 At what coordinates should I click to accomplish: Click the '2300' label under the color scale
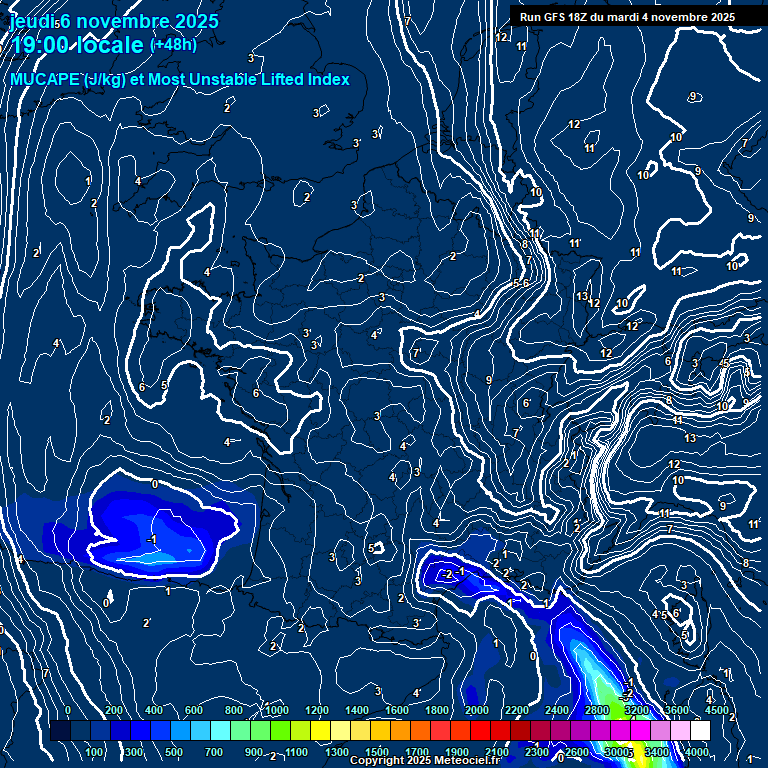tap(537, 752)
